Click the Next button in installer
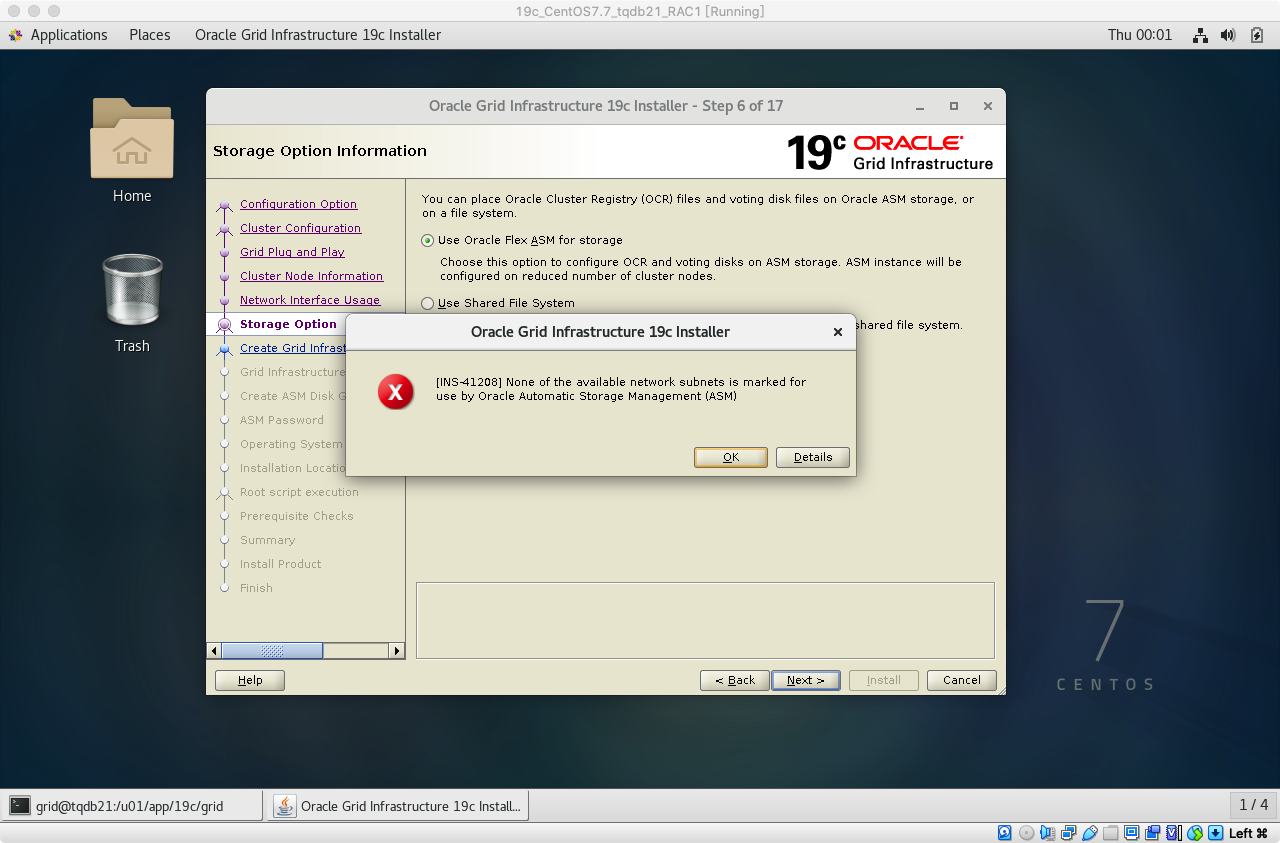The width and height of the screenshot is (1280, 843). coord(806,680)
